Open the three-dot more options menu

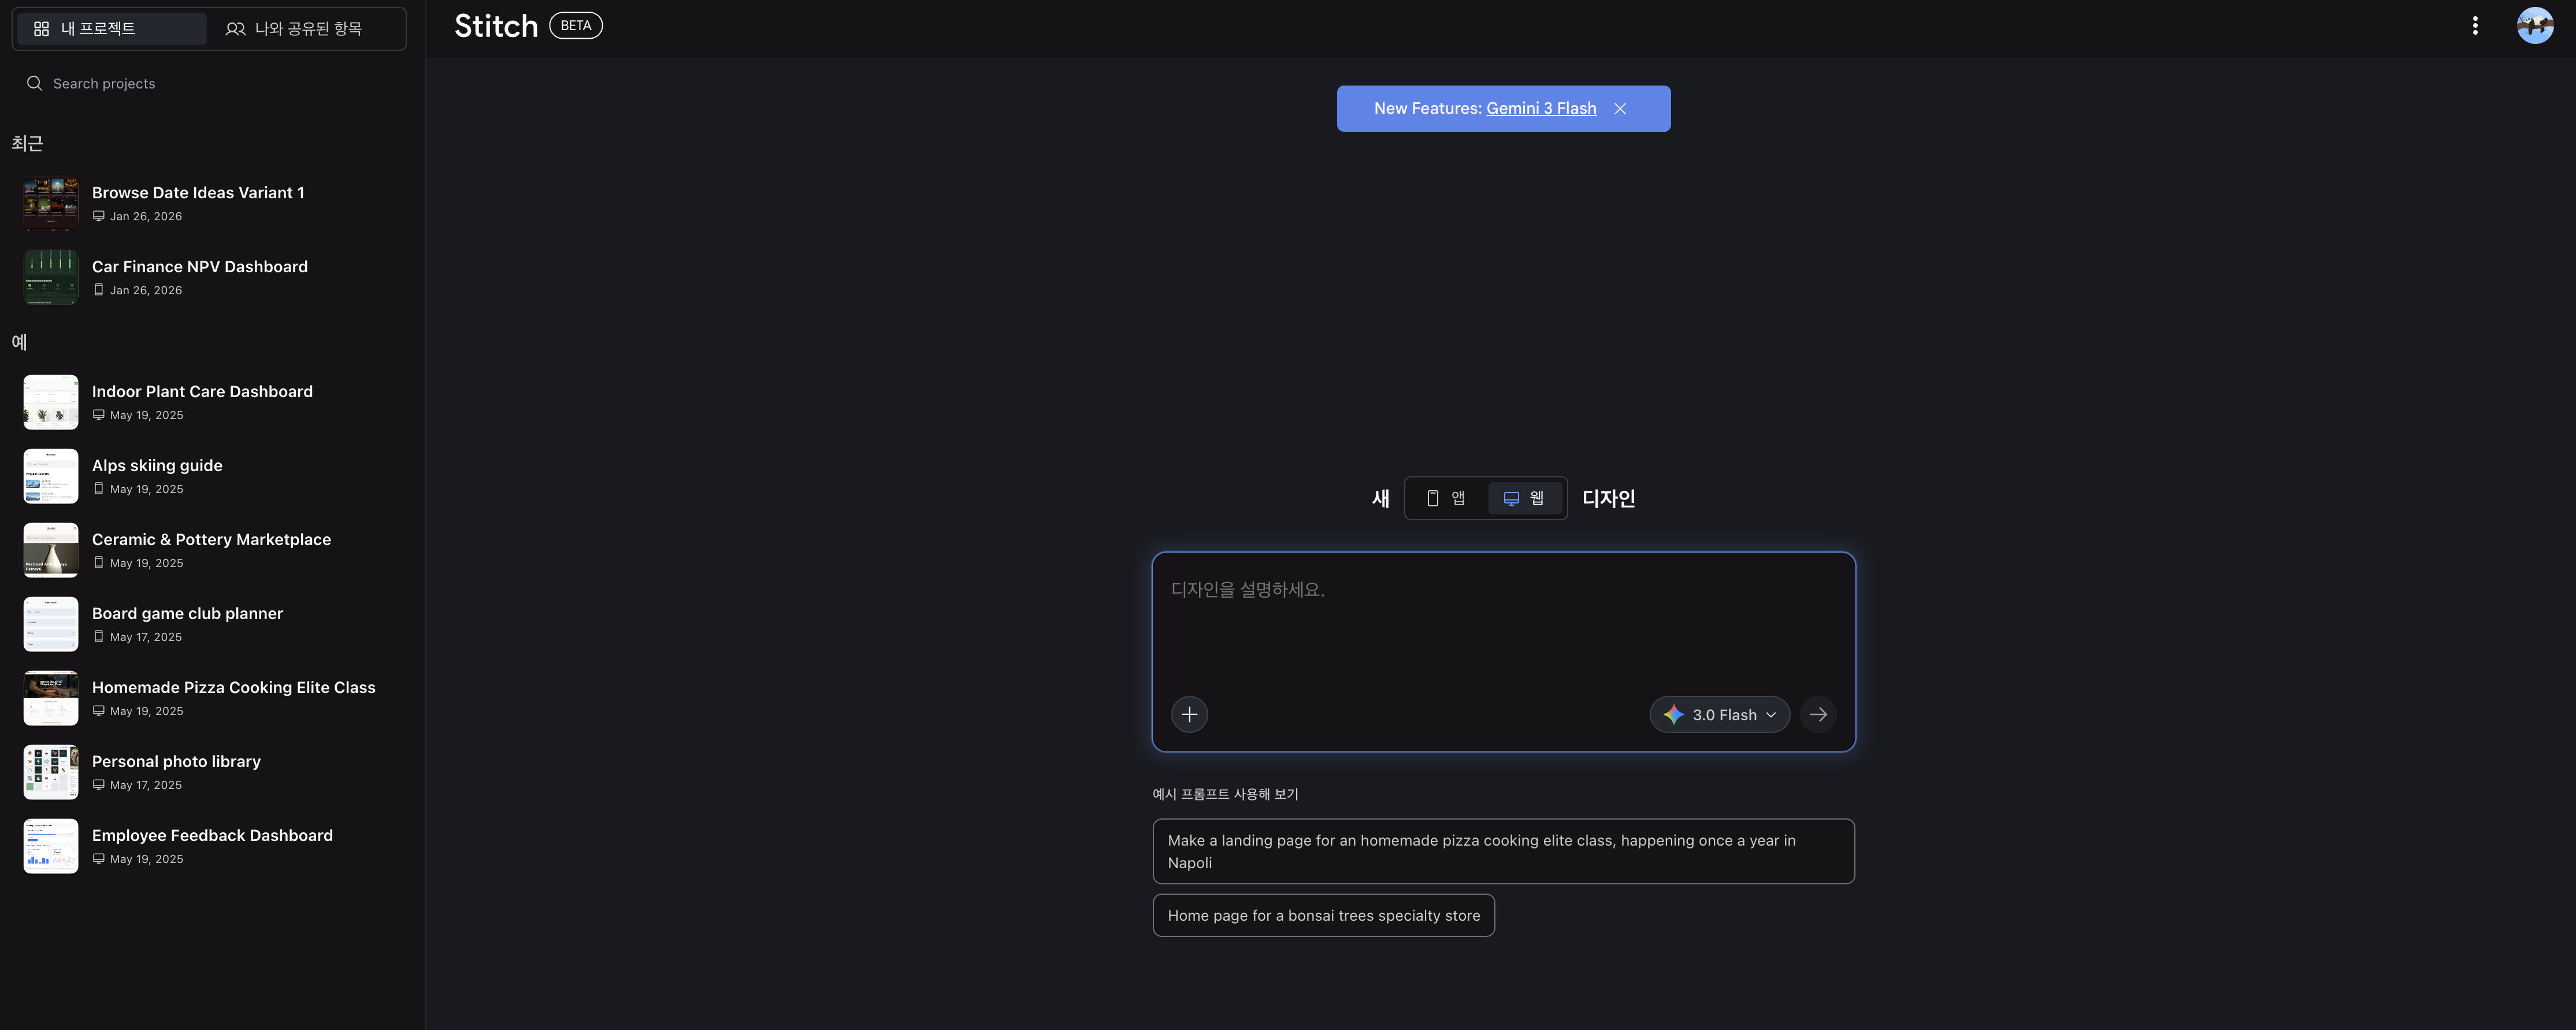pos(2475,26)
